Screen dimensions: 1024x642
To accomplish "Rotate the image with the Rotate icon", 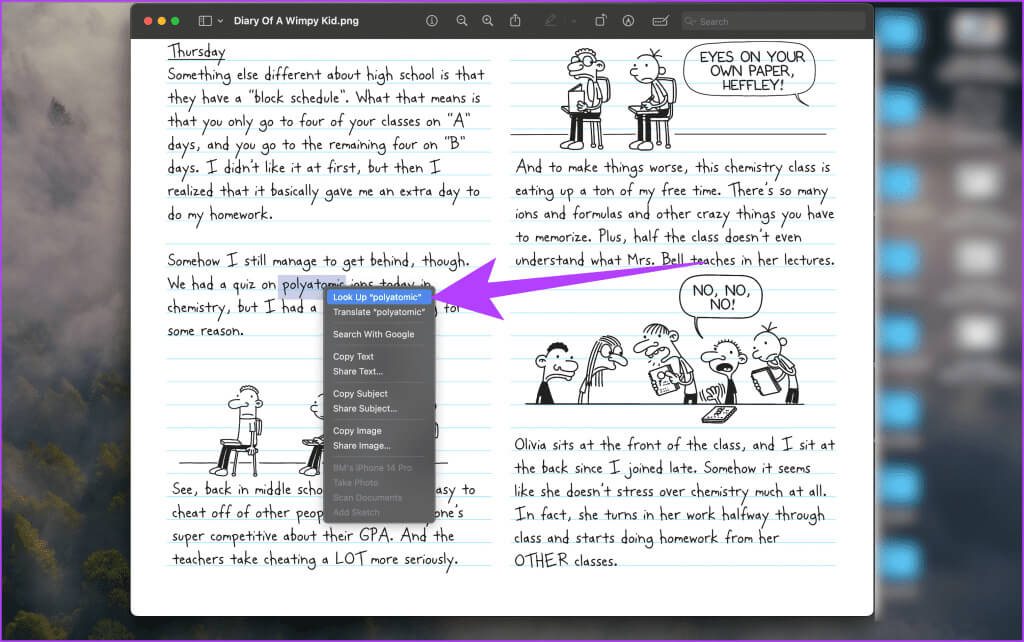I will point(600,21).
